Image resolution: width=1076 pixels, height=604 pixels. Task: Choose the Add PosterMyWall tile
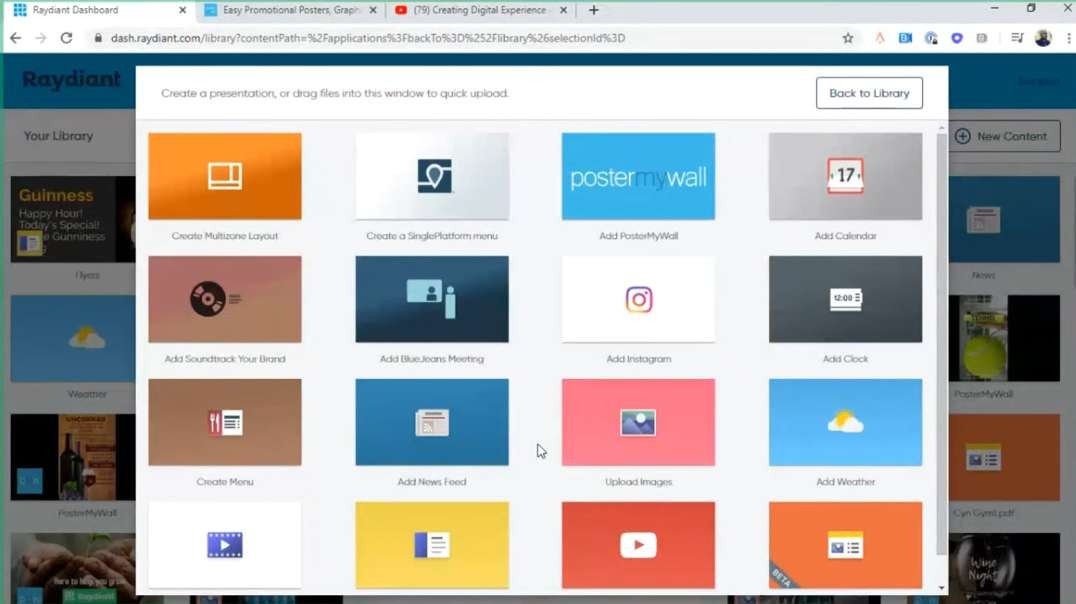(x=638, y=177)
